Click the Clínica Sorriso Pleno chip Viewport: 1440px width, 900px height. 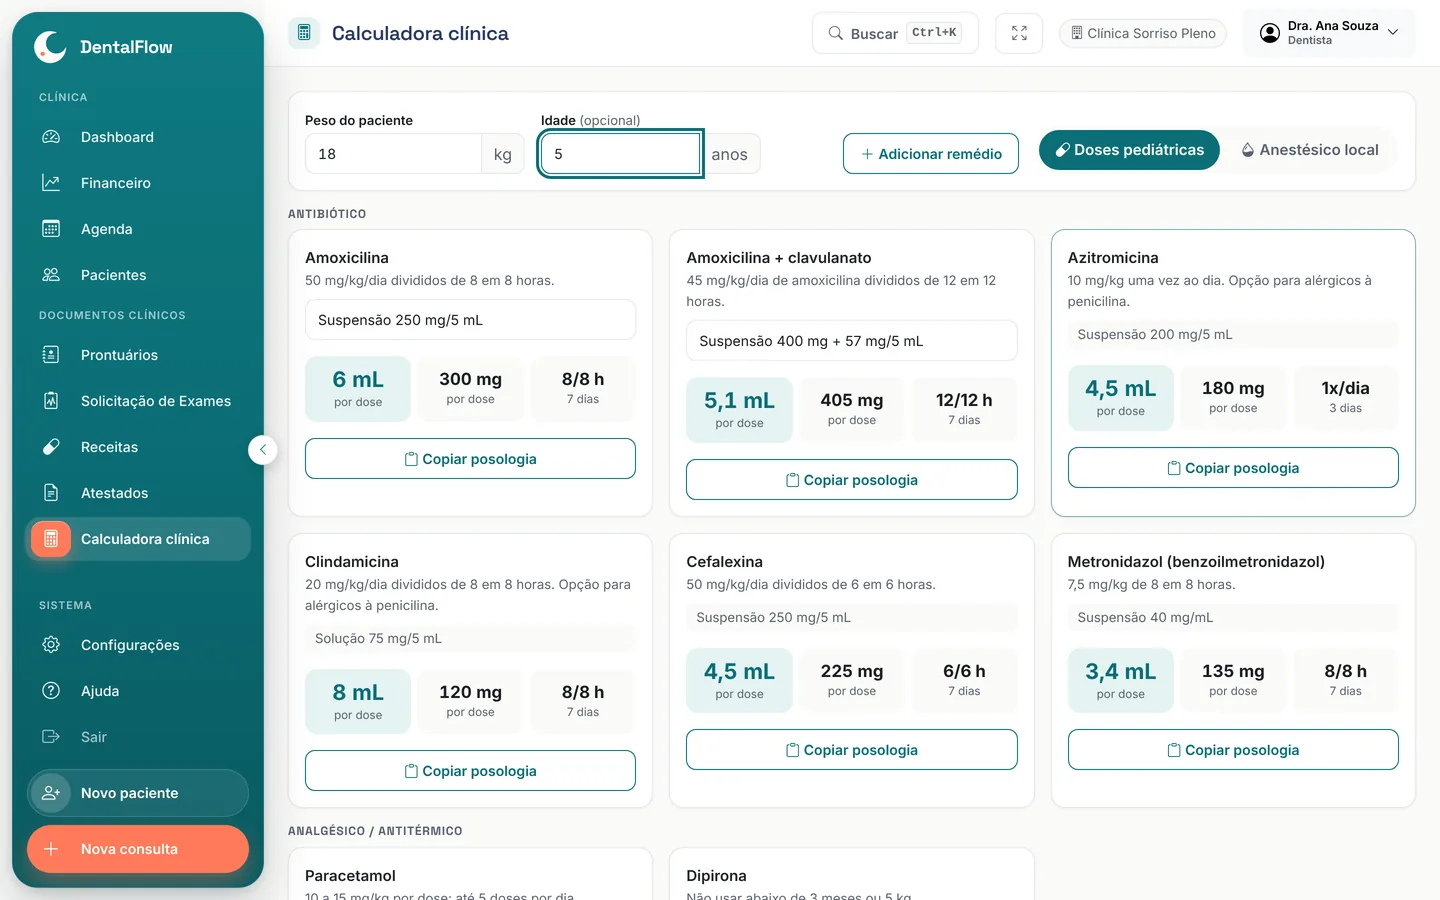click(x=1143, y=33)
